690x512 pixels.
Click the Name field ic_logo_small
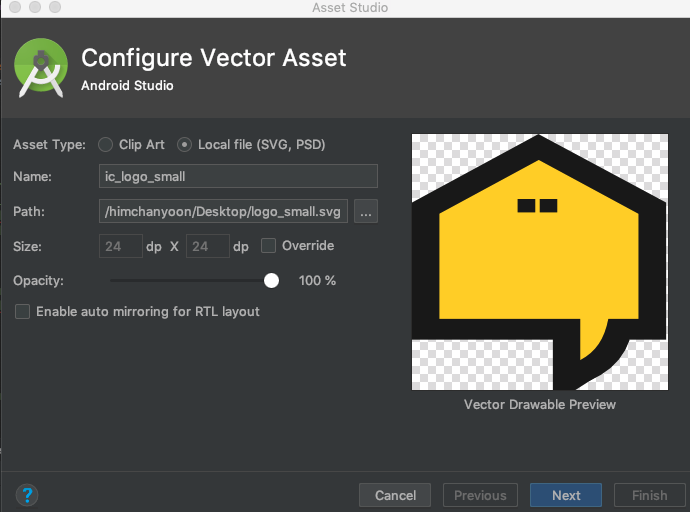point(238,176)
